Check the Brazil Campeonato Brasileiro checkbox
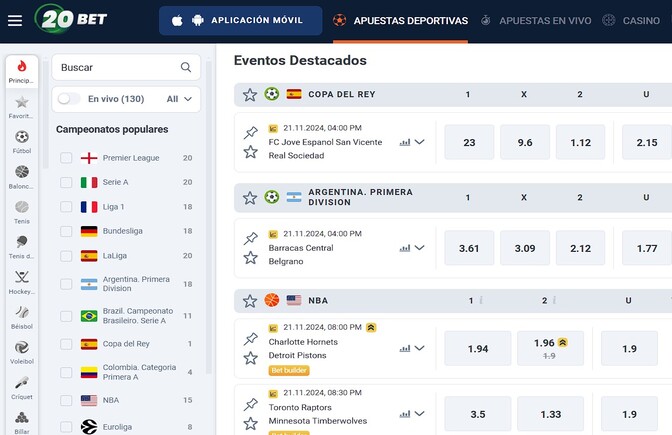 (66, 316)
